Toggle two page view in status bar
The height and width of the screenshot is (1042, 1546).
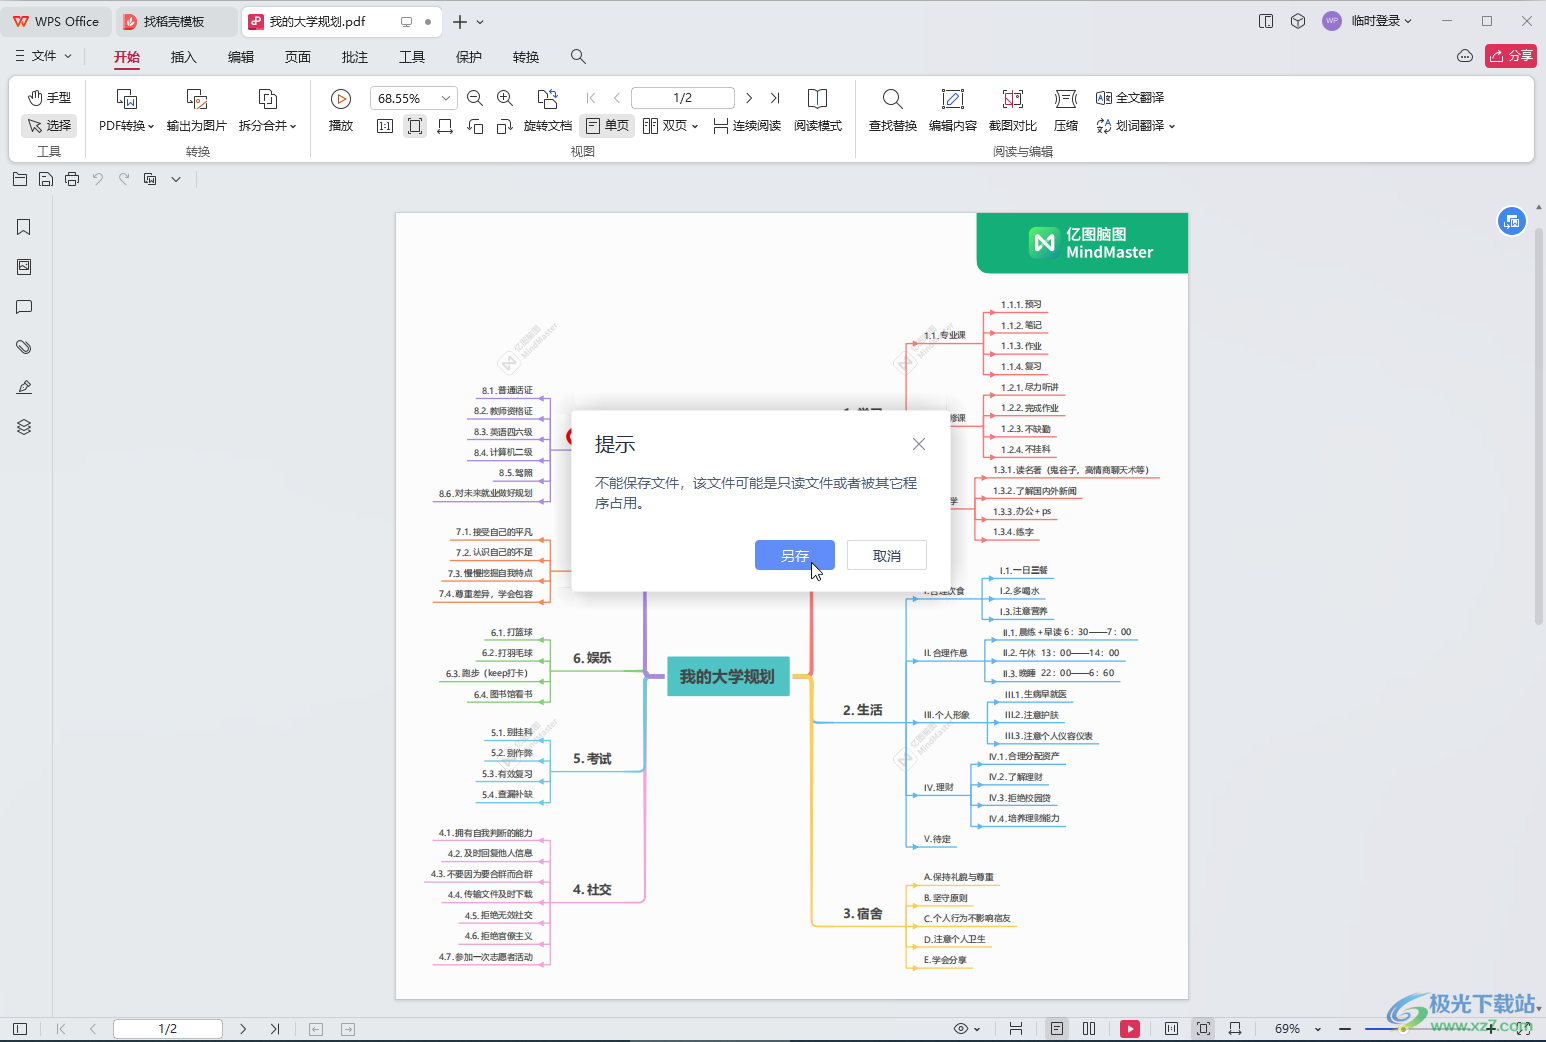coord(1089,1028)
